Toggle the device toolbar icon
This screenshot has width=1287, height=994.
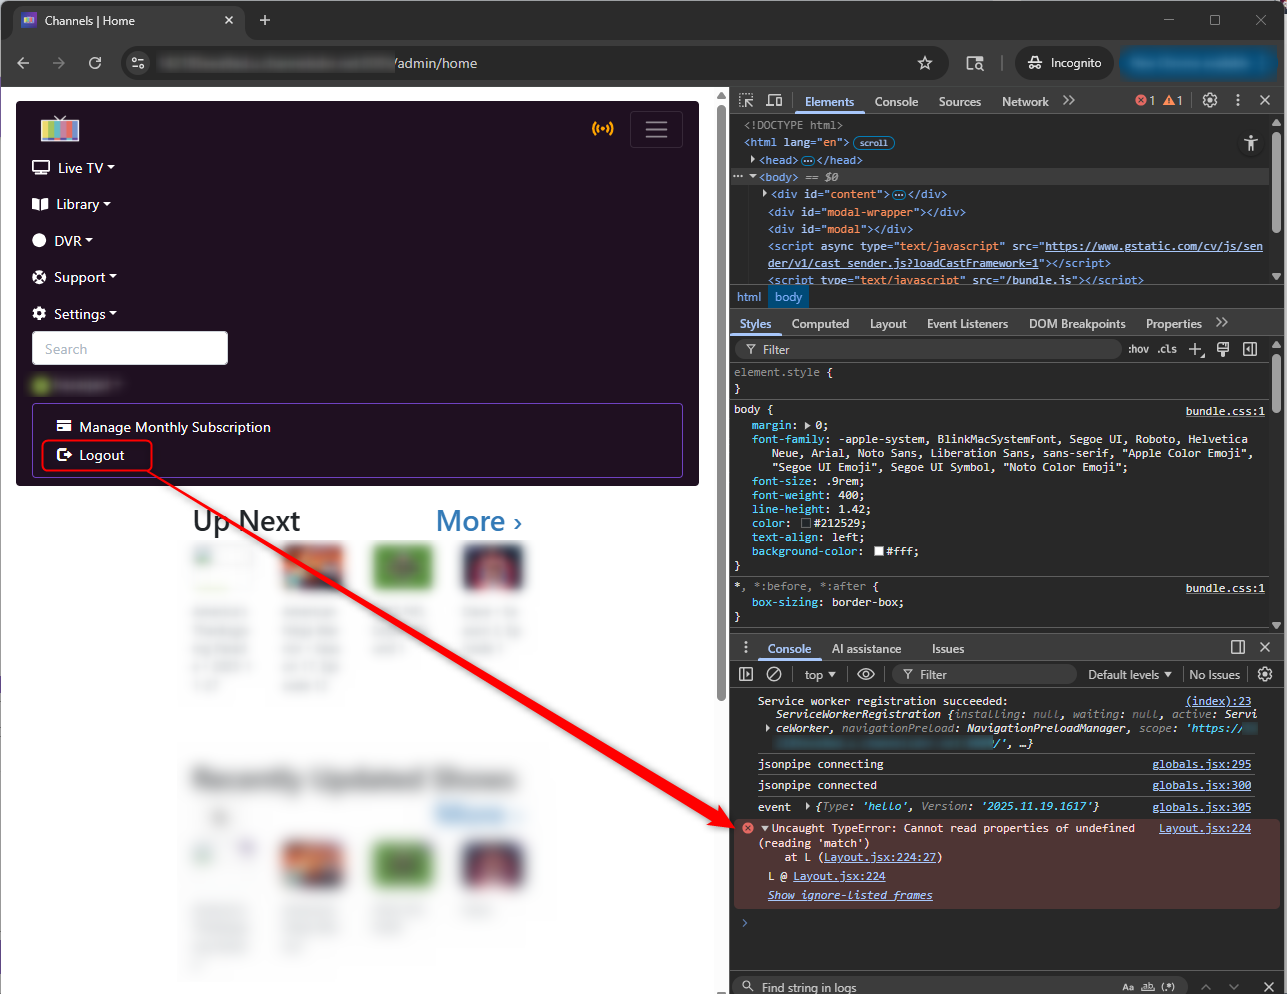click(x=774, y=101)
